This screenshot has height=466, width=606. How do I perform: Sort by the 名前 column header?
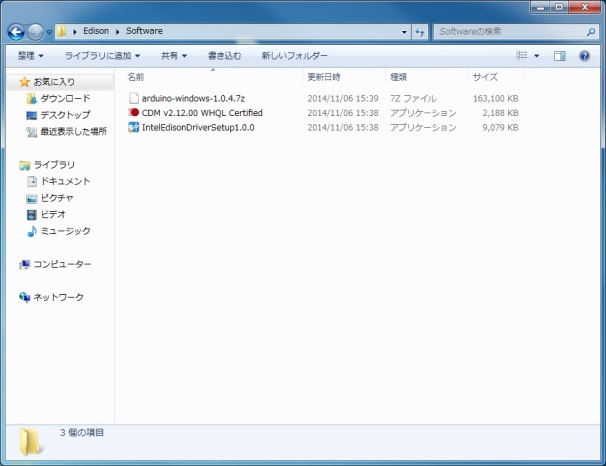coord(136,77)
